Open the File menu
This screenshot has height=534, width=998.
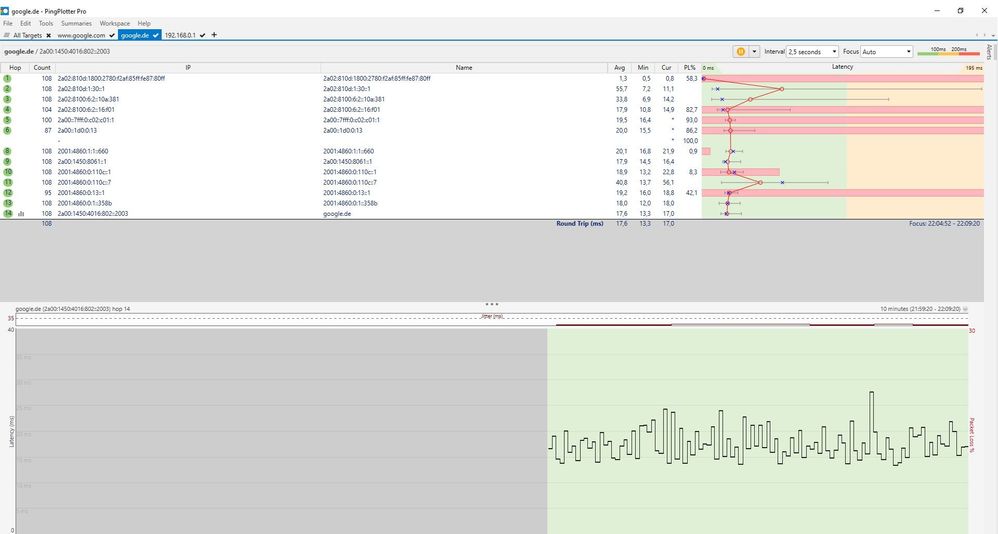8,24
